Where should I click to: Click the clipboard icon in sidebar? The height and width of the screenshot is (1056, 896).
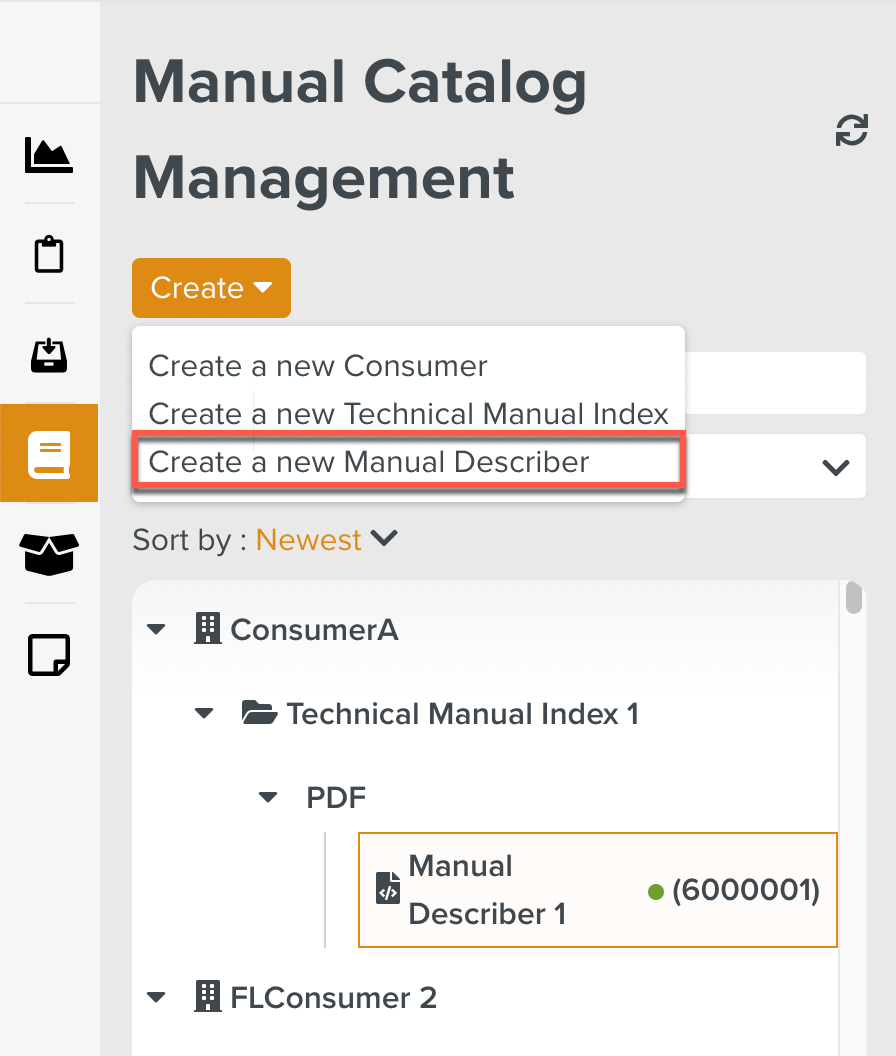(x=49, y=255)
